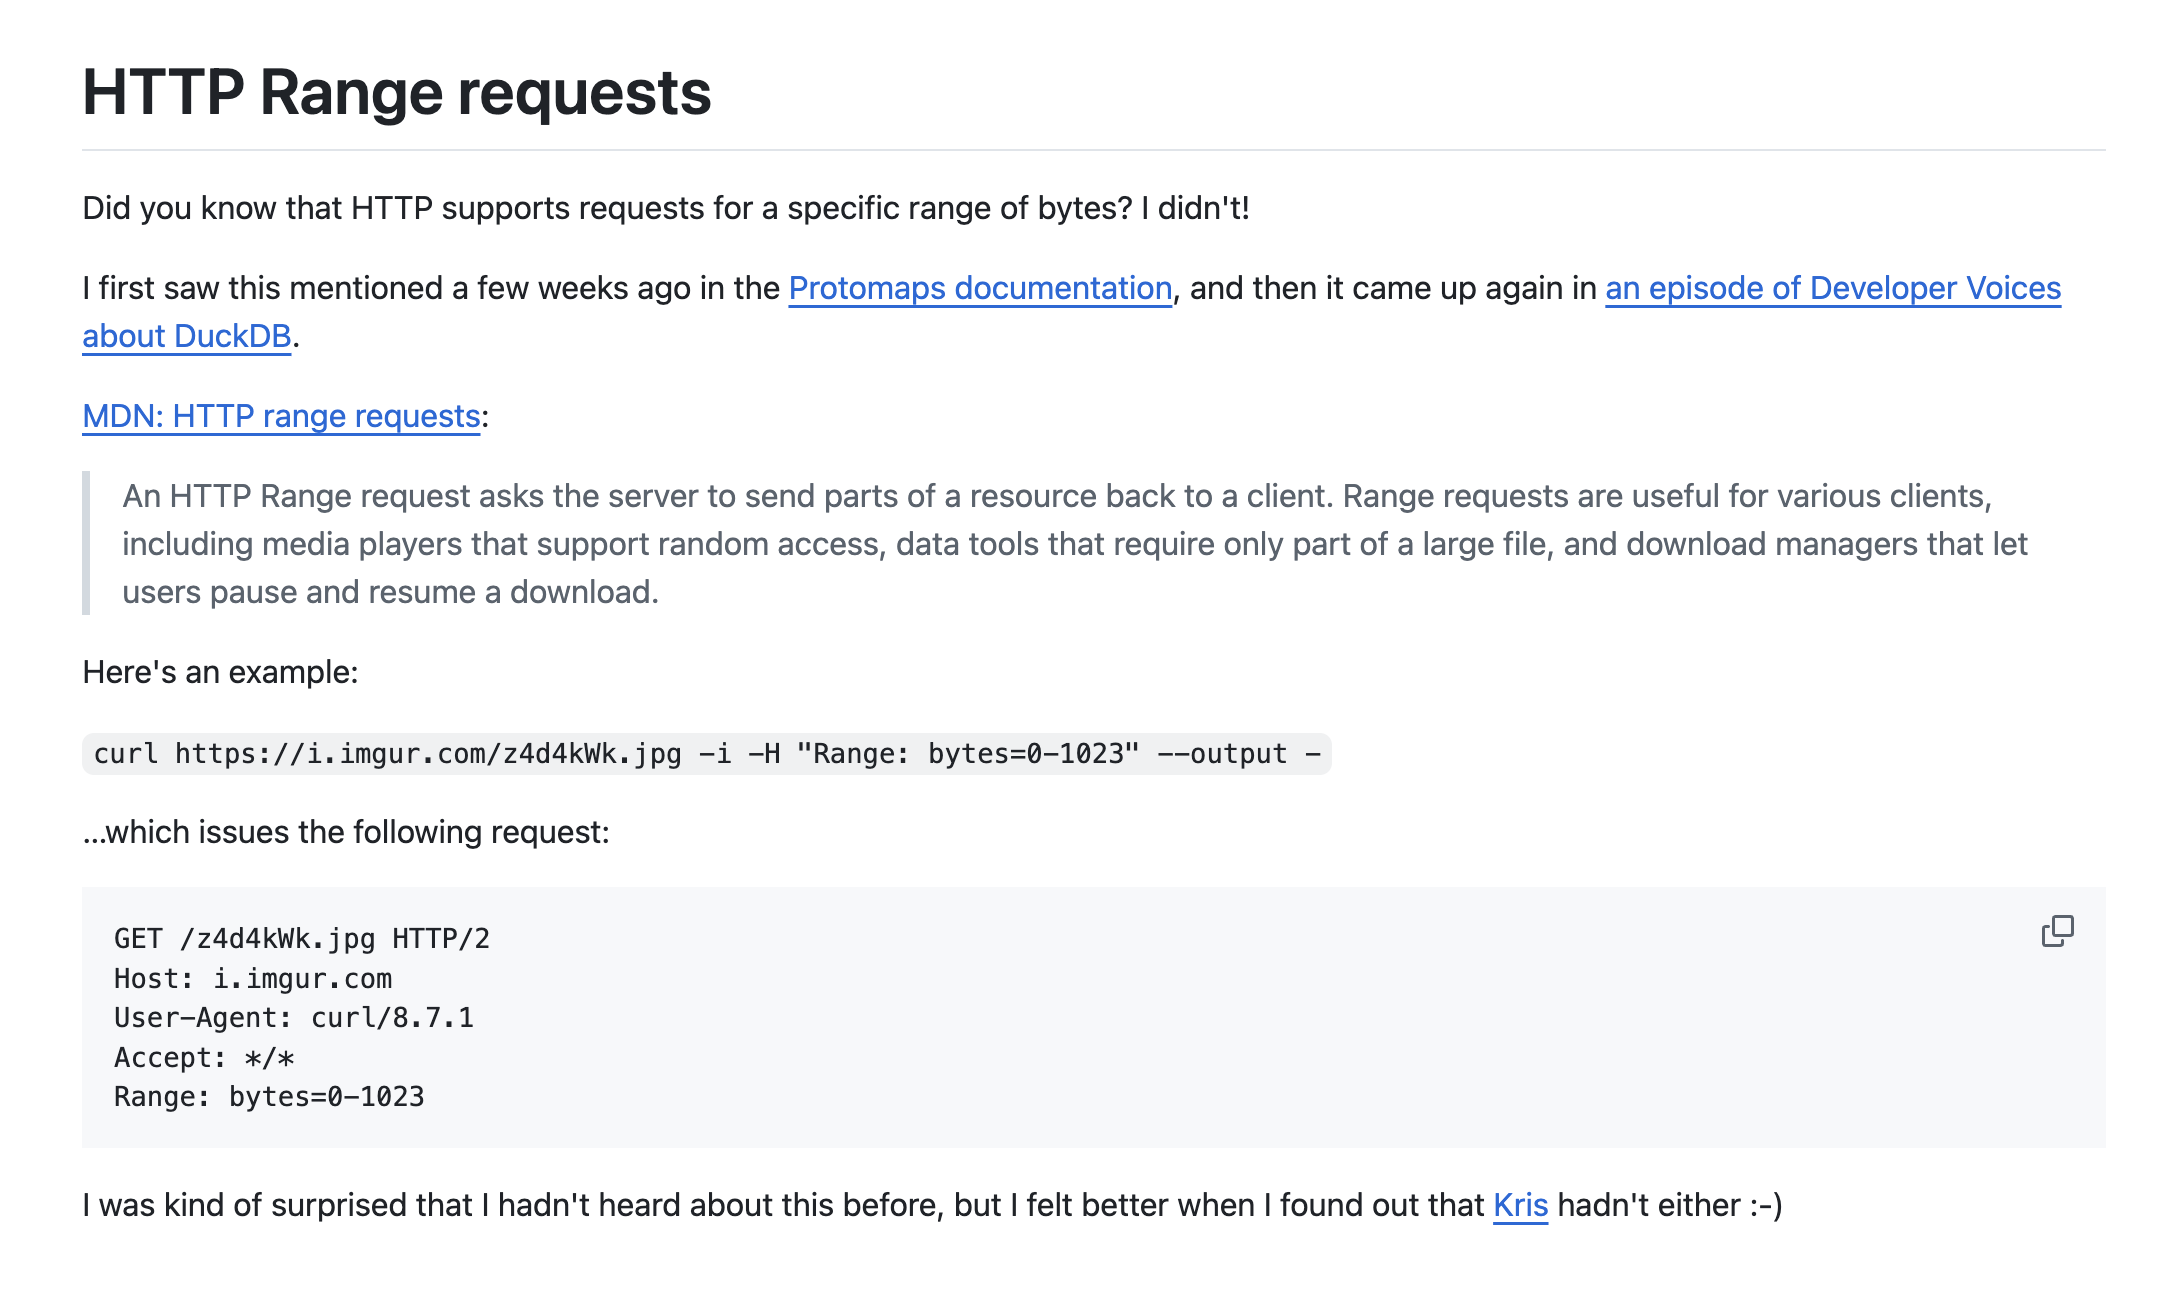Click the 'Did you know that HTTP' paragraph
The height and width of the screenshot is (1290, 2184).
[x=665, y=208]
